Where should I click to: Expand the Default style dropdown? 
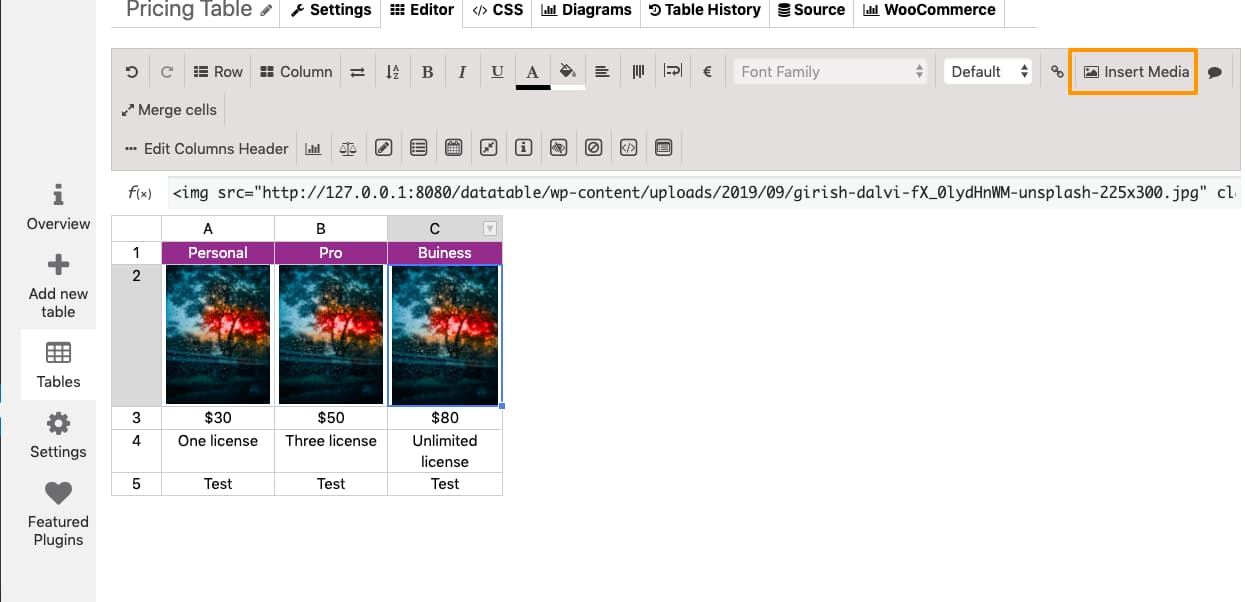(x=987, y=71)
